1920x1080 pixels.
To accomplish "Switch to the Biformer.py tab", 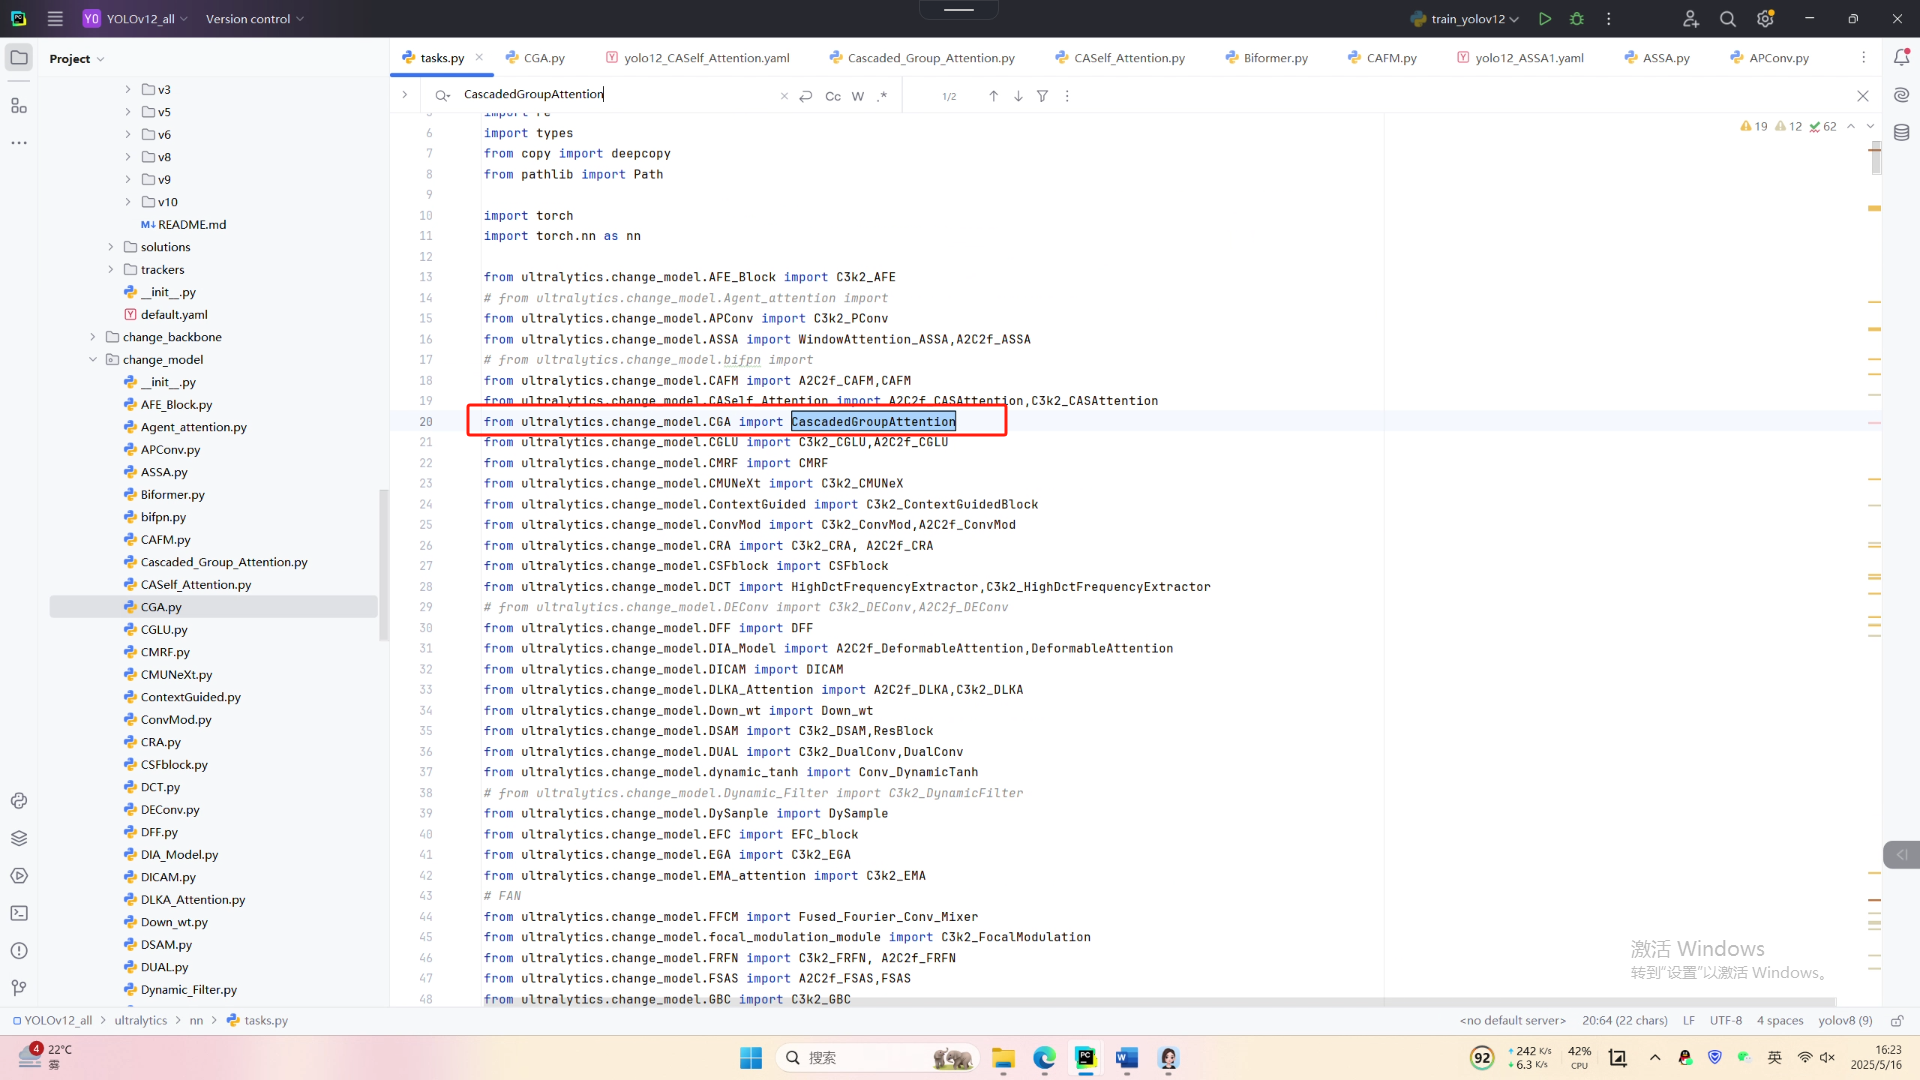I will 1274,58.
